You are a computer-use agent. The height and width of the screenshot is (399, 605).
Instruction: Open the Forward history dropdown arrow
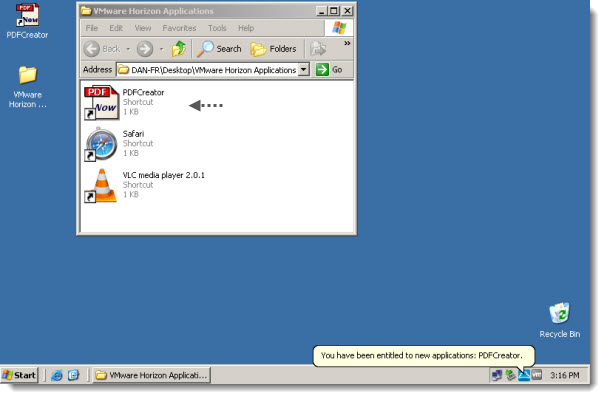162,49
